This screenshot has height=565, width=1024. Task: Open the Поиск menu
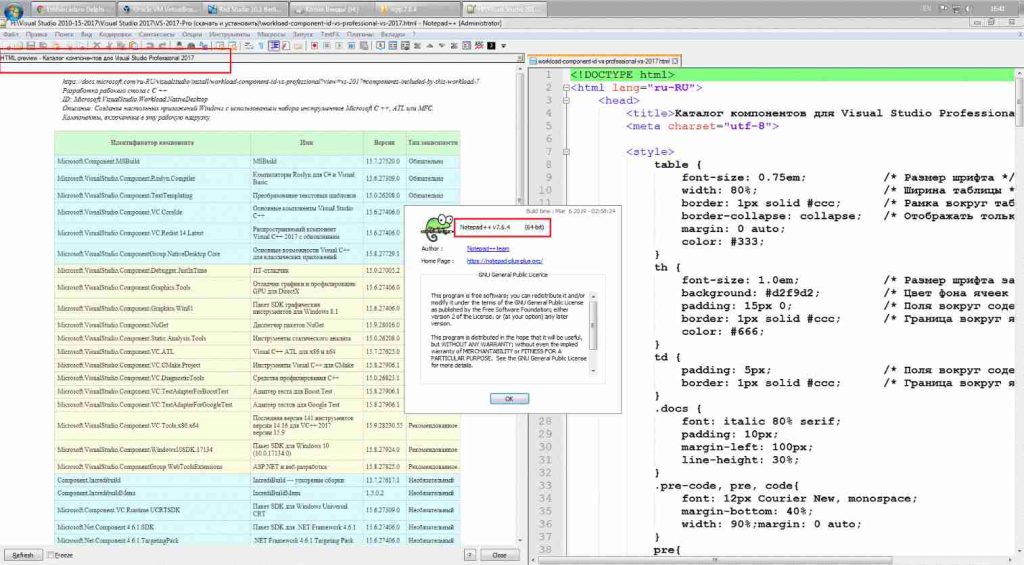pyautogui.click(x=64, y=34)
